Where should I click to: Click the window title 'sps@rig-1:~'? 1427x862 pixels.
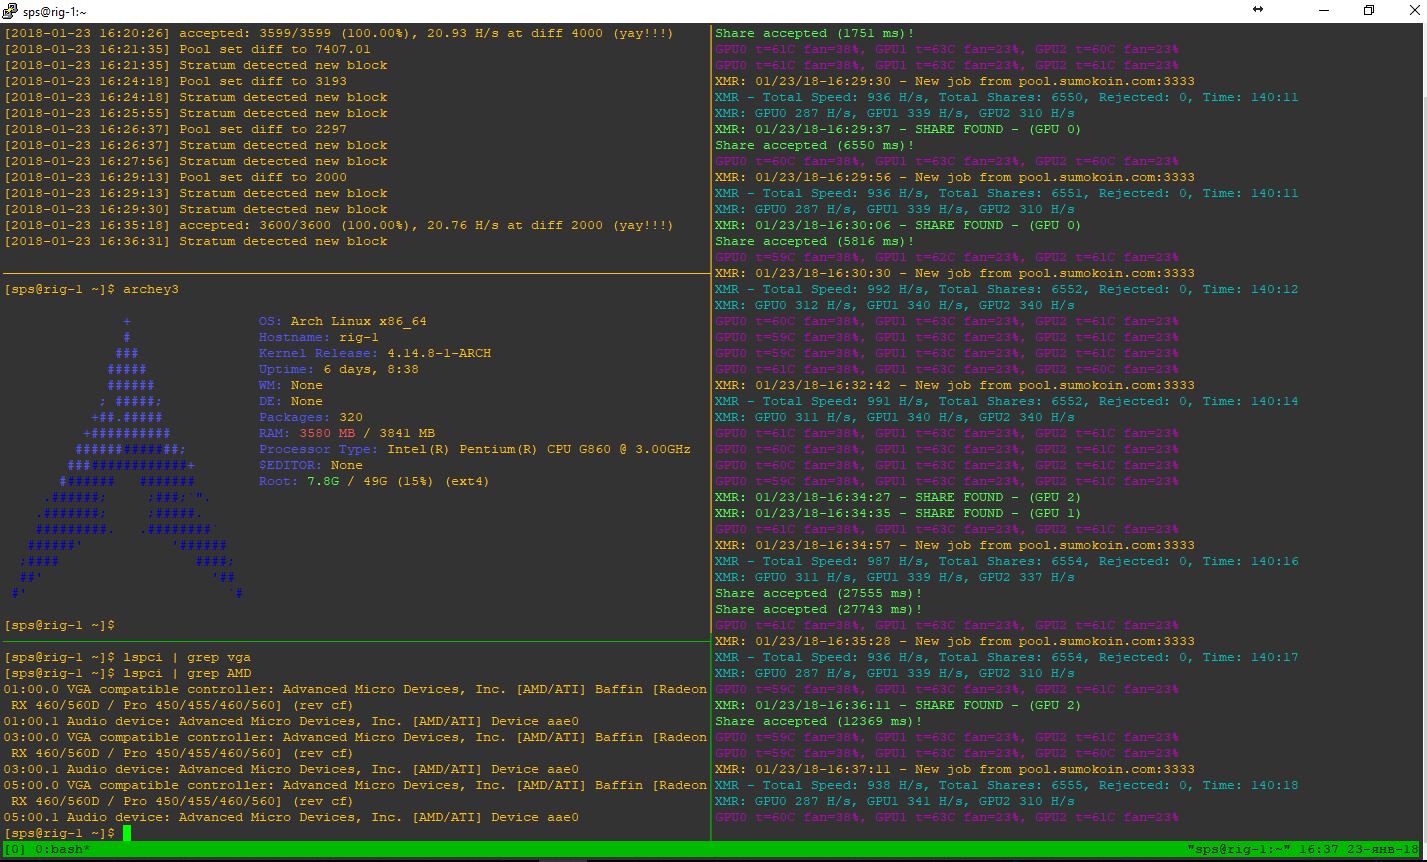tap(54, 11)
